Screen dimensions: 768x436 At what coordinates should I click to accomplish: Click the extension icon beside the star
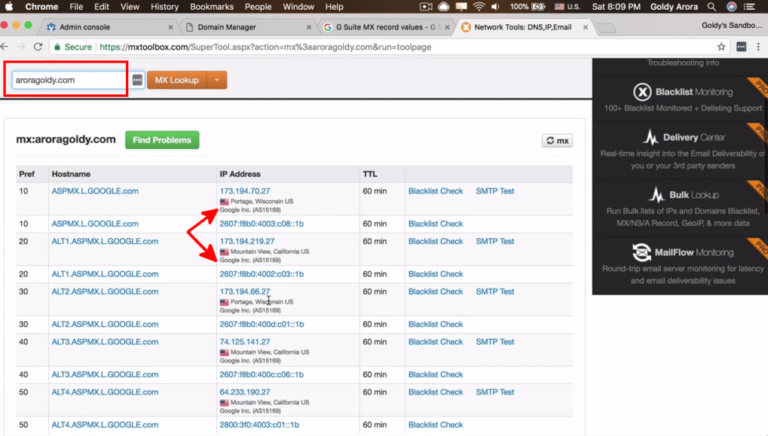click(x=741, y=47)
